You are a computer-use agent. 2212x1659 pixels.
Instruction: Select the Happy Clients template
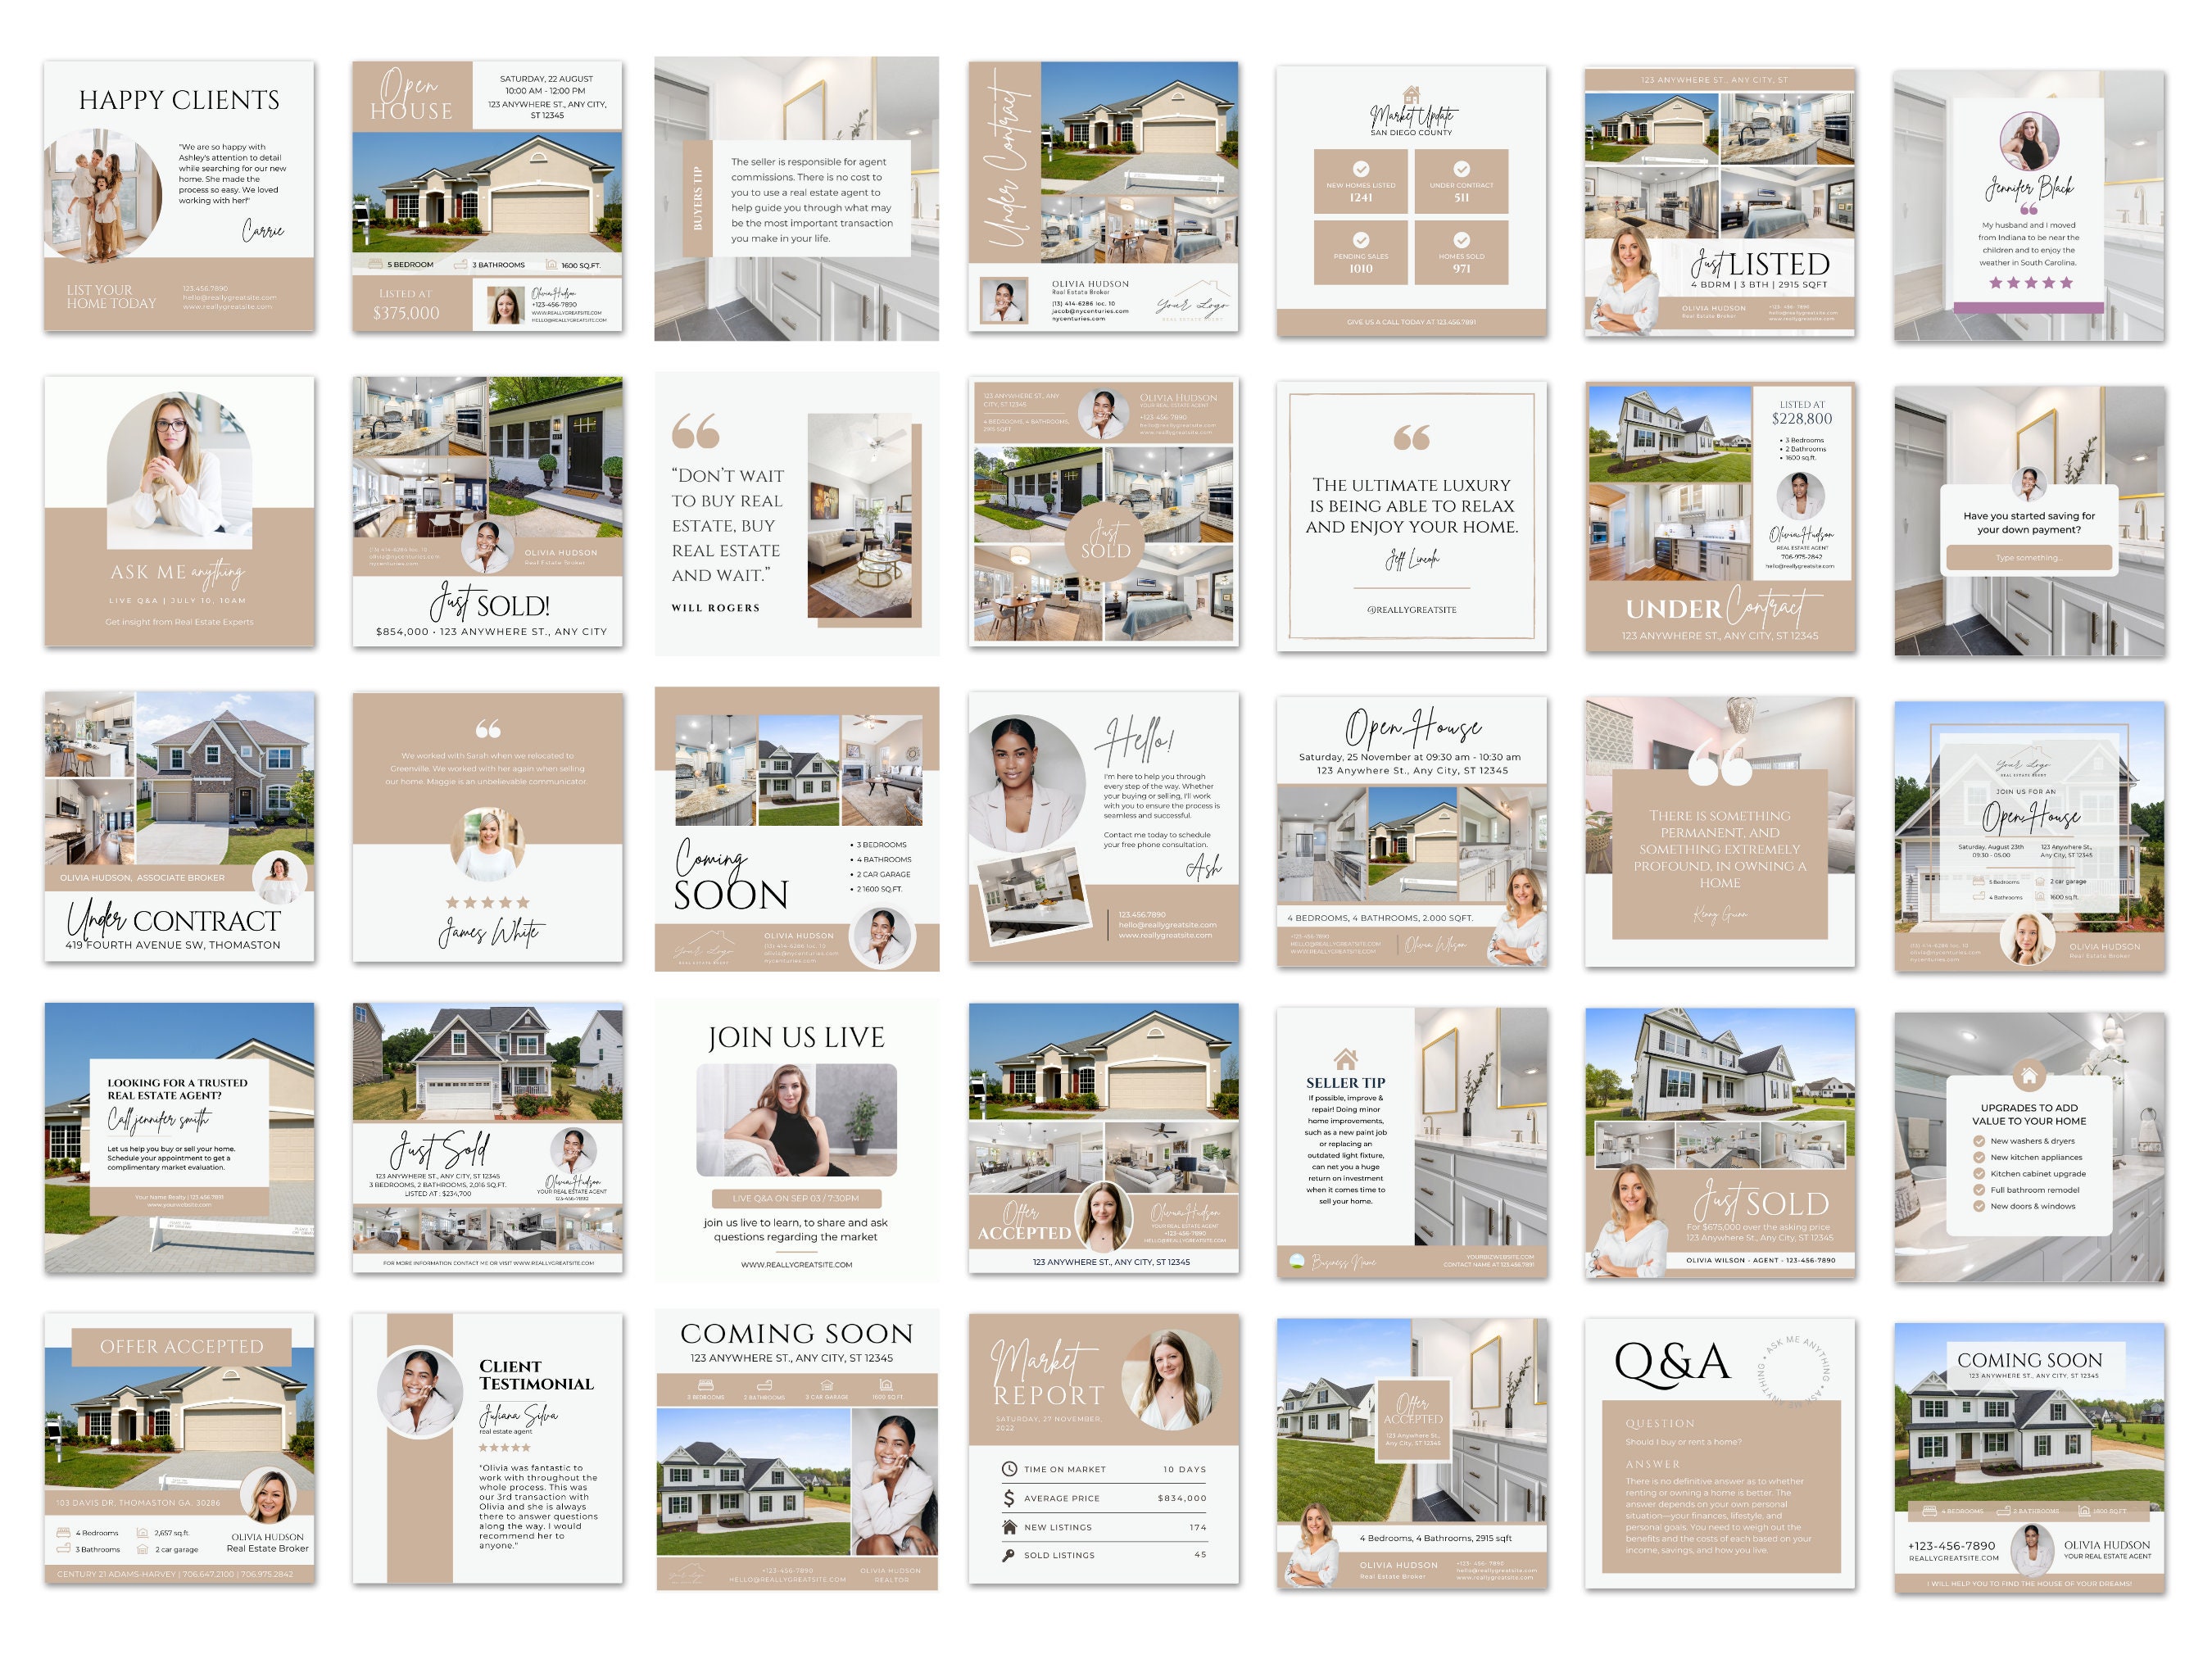coord(179,196)
